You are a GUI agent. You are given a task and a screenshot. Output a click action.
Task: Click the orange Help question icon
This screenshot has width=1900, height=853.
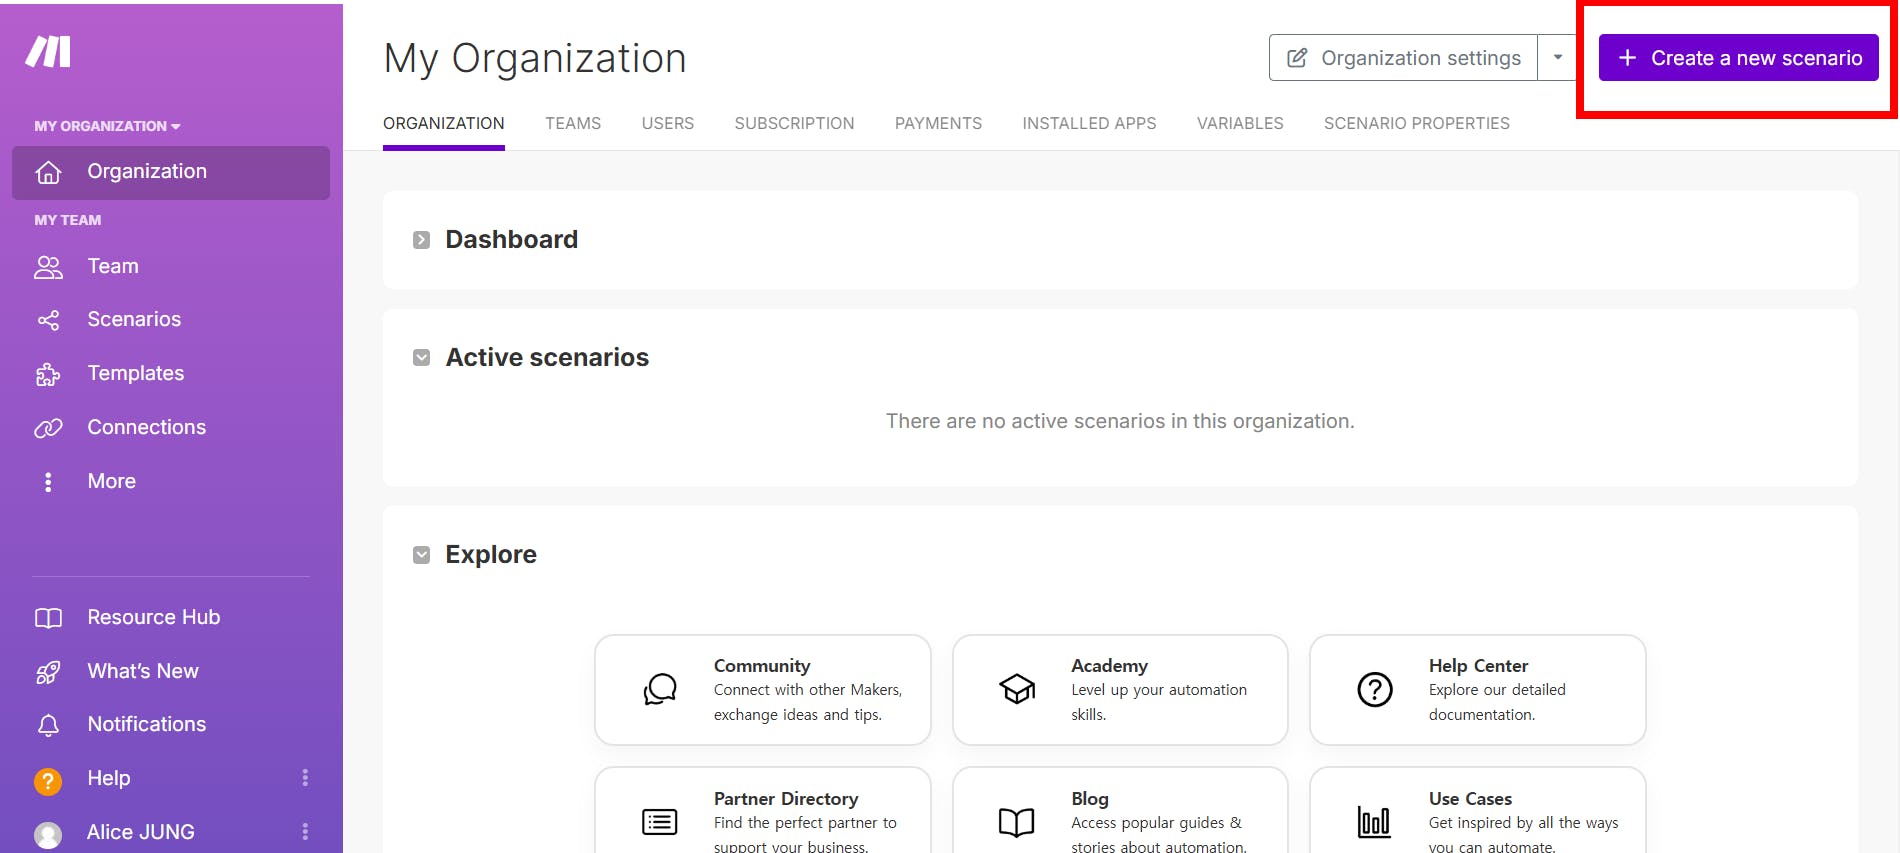click(x=48, y=780)
